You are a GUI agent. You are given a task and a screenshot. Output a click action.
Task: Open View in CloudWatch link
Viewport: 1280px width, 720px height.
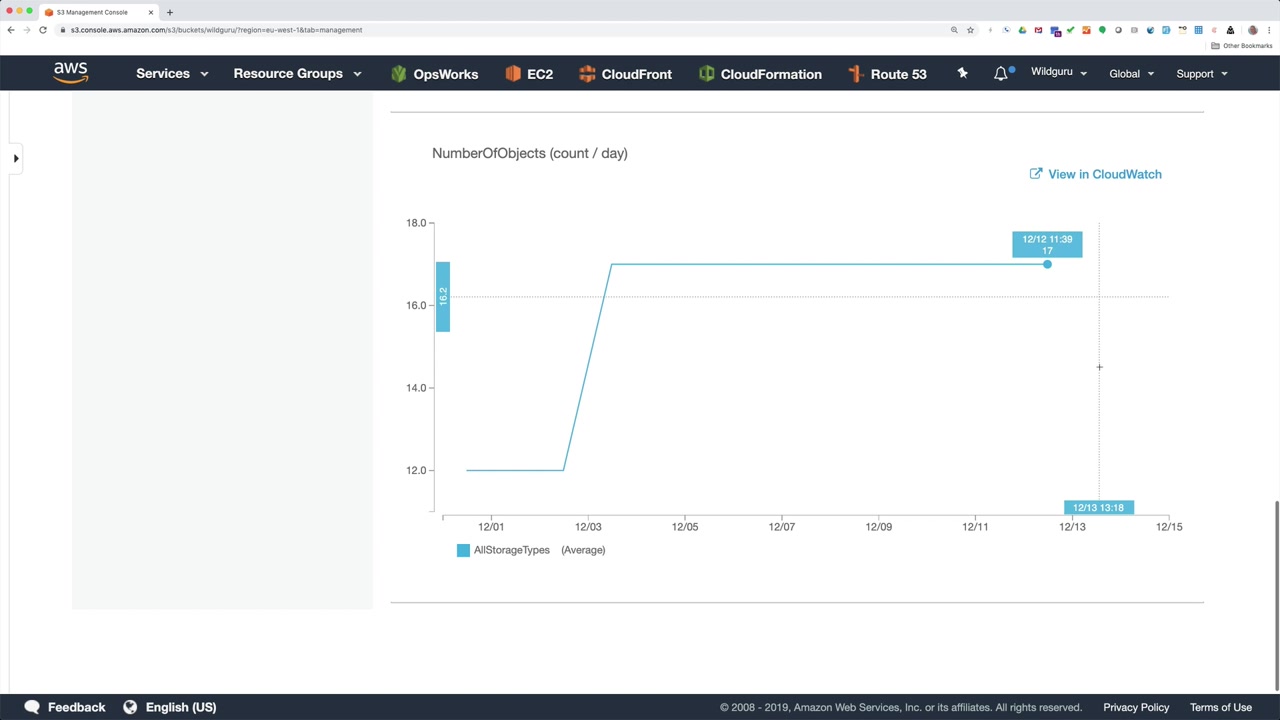[1095, 174]
